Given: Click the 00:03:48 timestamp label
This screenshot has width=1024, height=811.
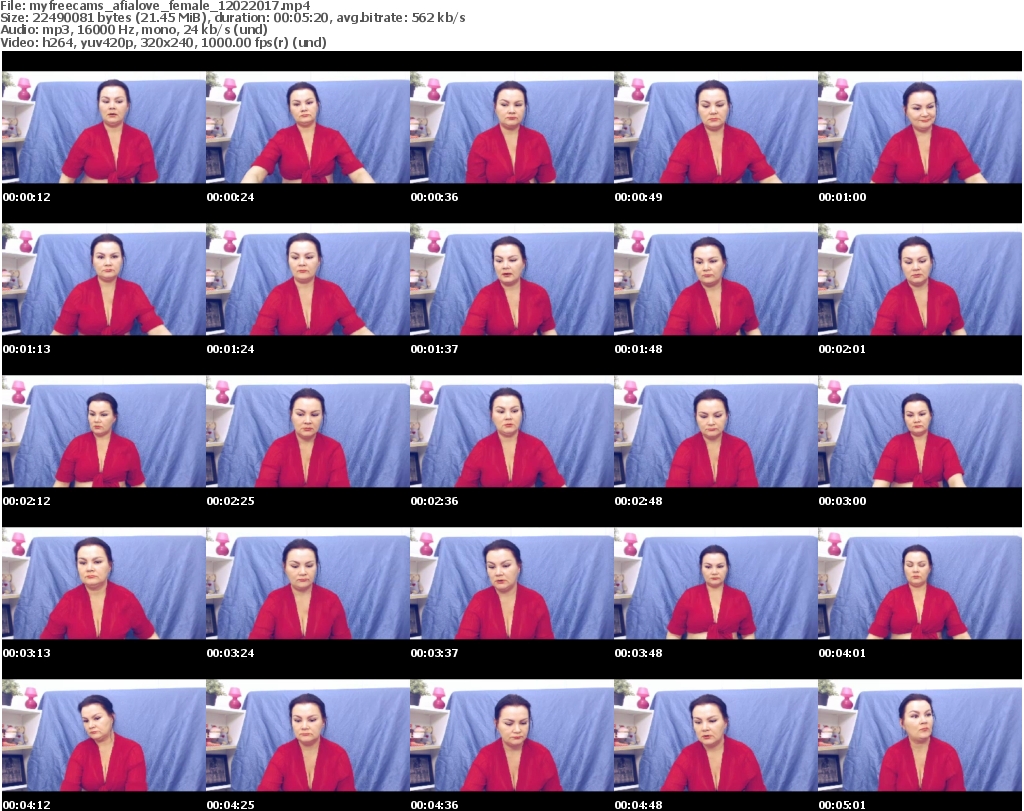Looking at the screenshot, I should [638, 654].
